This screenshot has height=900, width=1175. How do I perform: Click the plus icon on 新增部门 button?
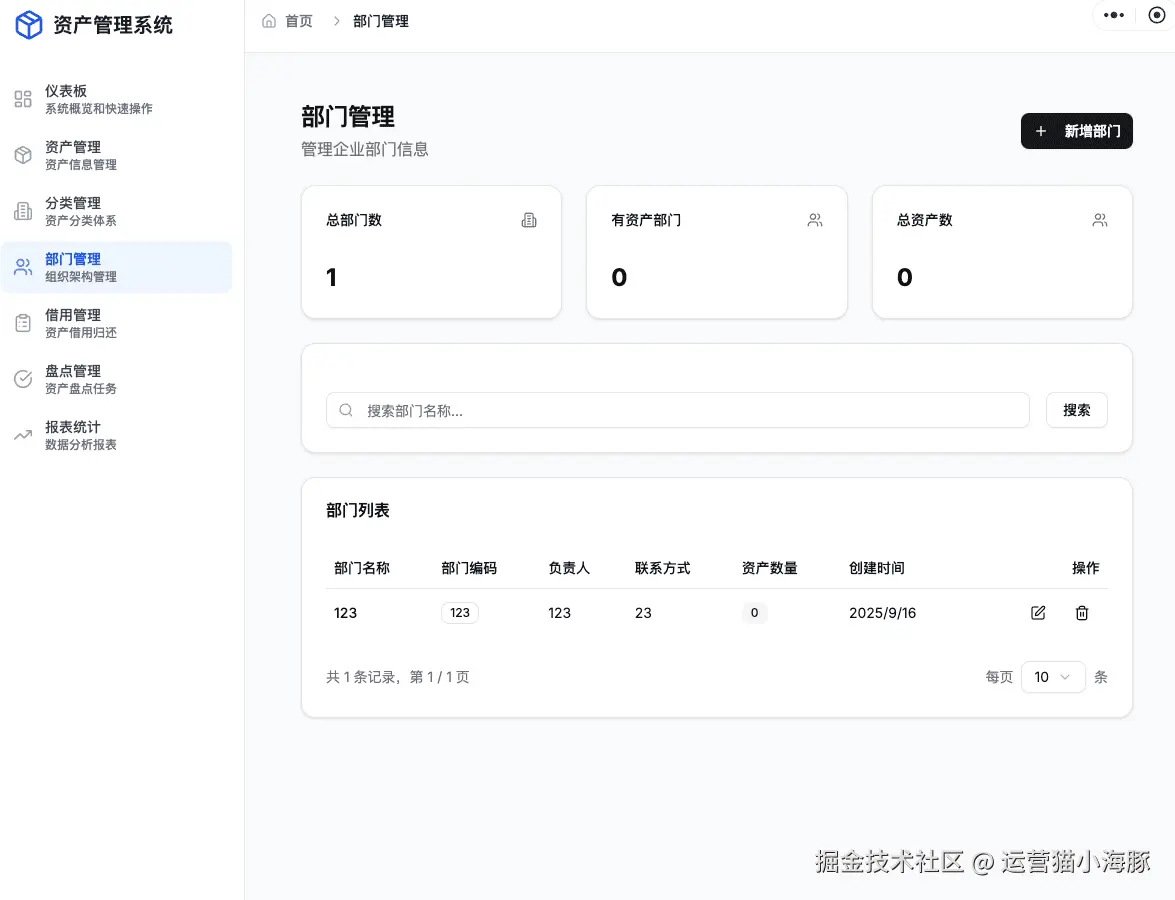[1041, 131]
